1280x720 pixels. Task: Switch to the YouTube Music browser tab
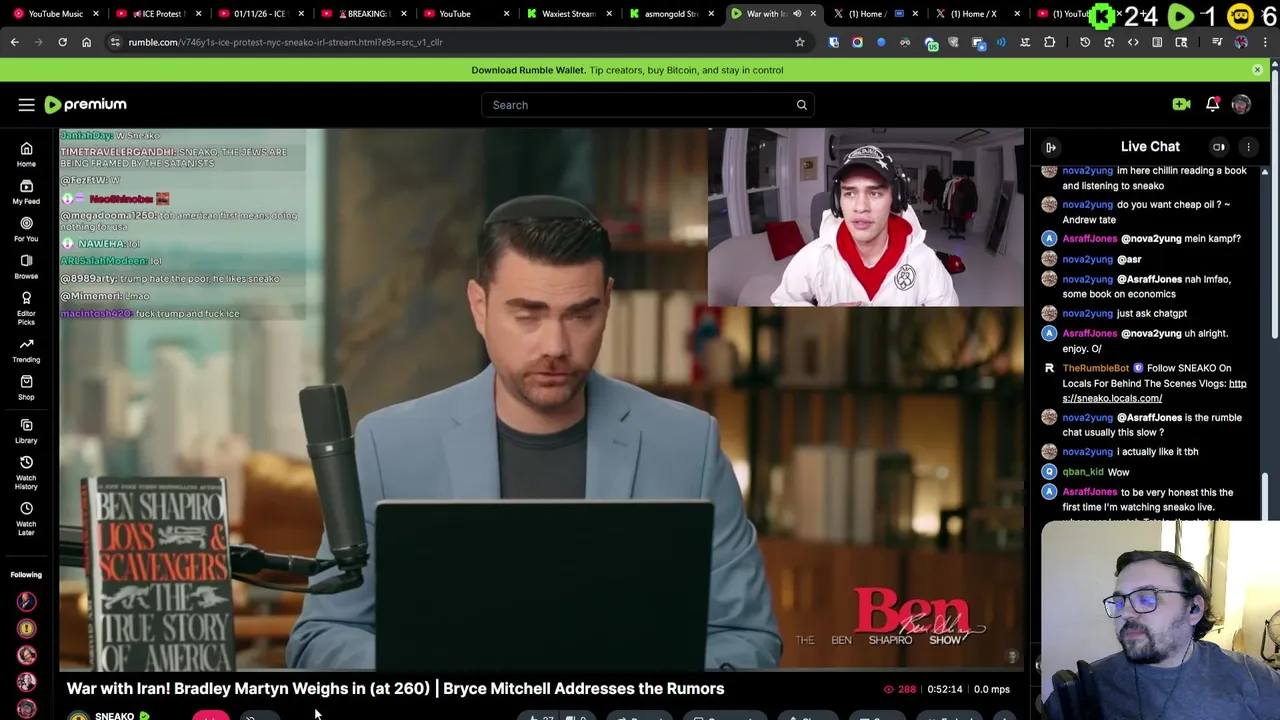coord(56,14)
